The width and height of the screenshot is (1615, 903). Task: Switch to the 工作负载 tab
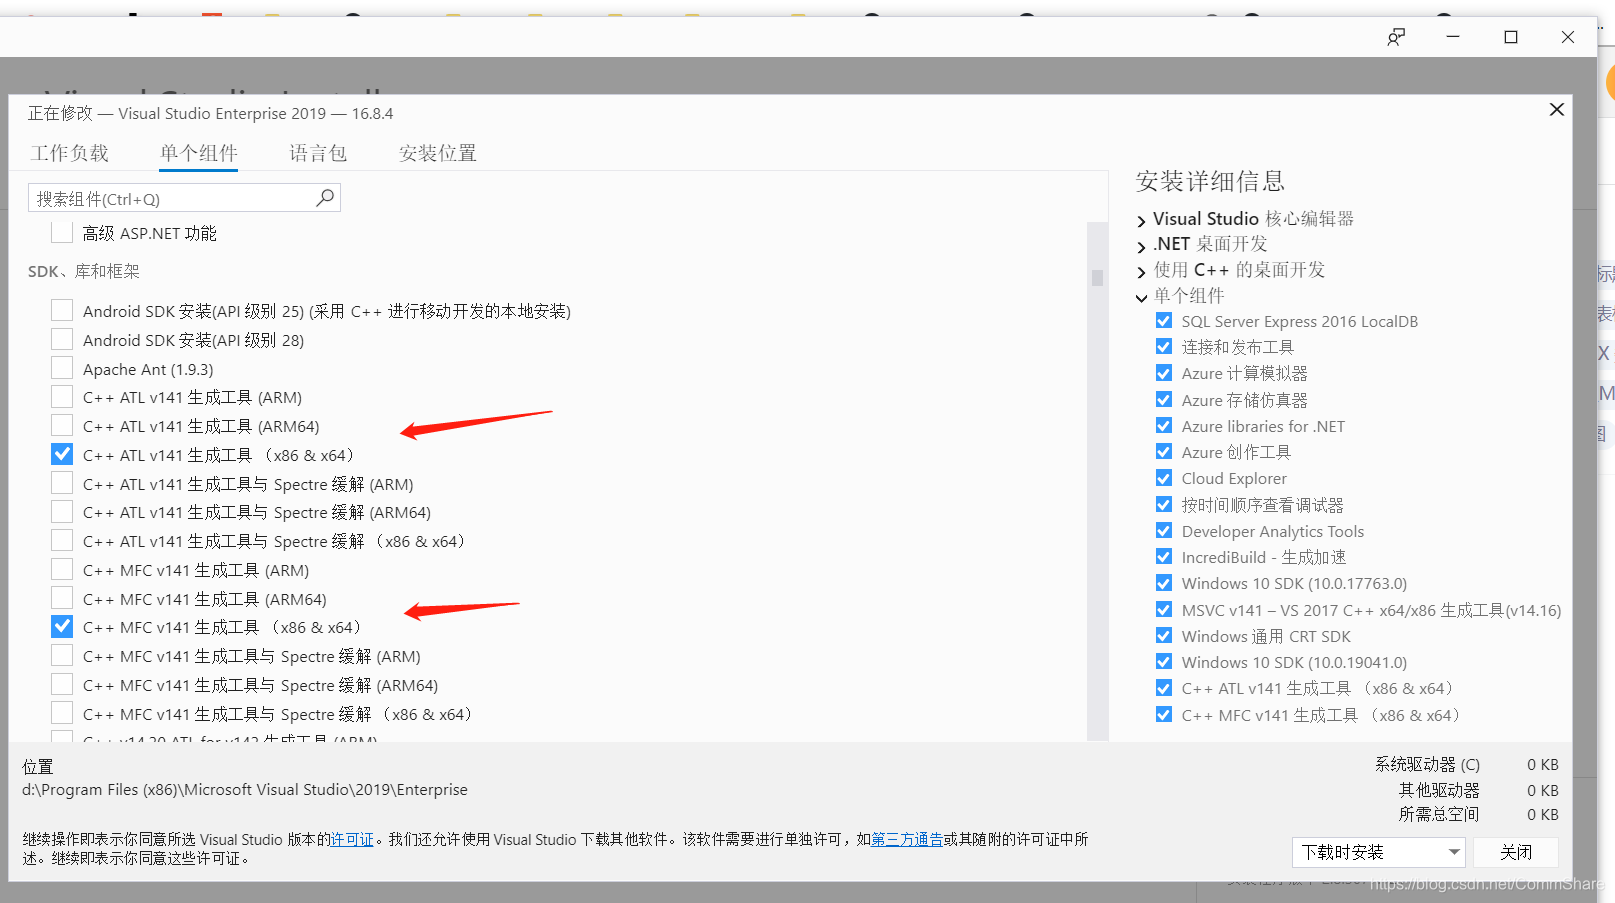point(69,153)
